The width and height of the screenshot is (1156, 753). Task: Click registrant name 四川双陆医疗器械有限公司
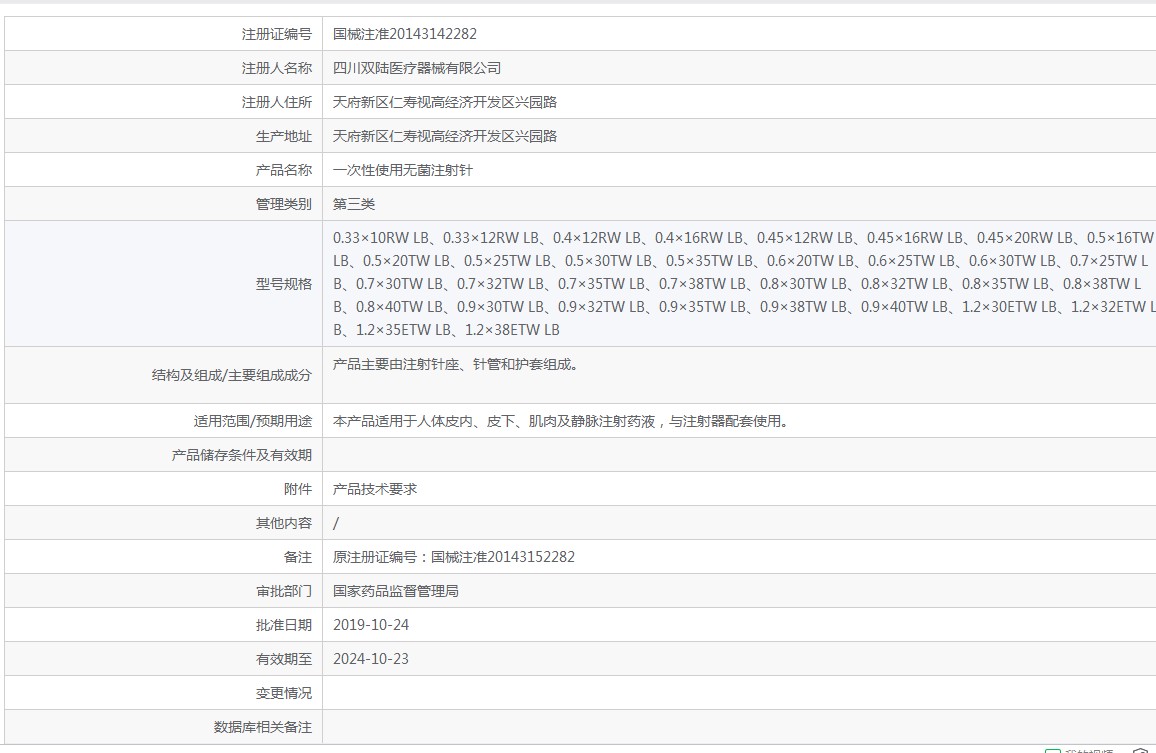[x=417, y=68]
